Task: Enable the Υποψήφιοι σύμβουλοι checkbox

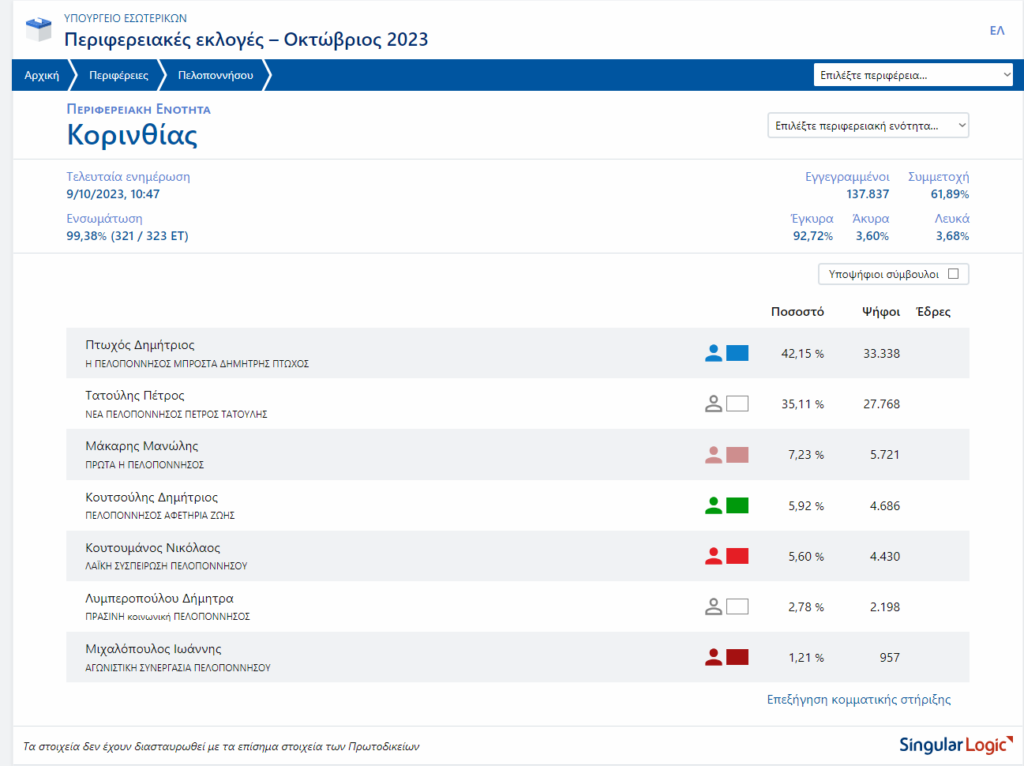Action: (953, 274)
